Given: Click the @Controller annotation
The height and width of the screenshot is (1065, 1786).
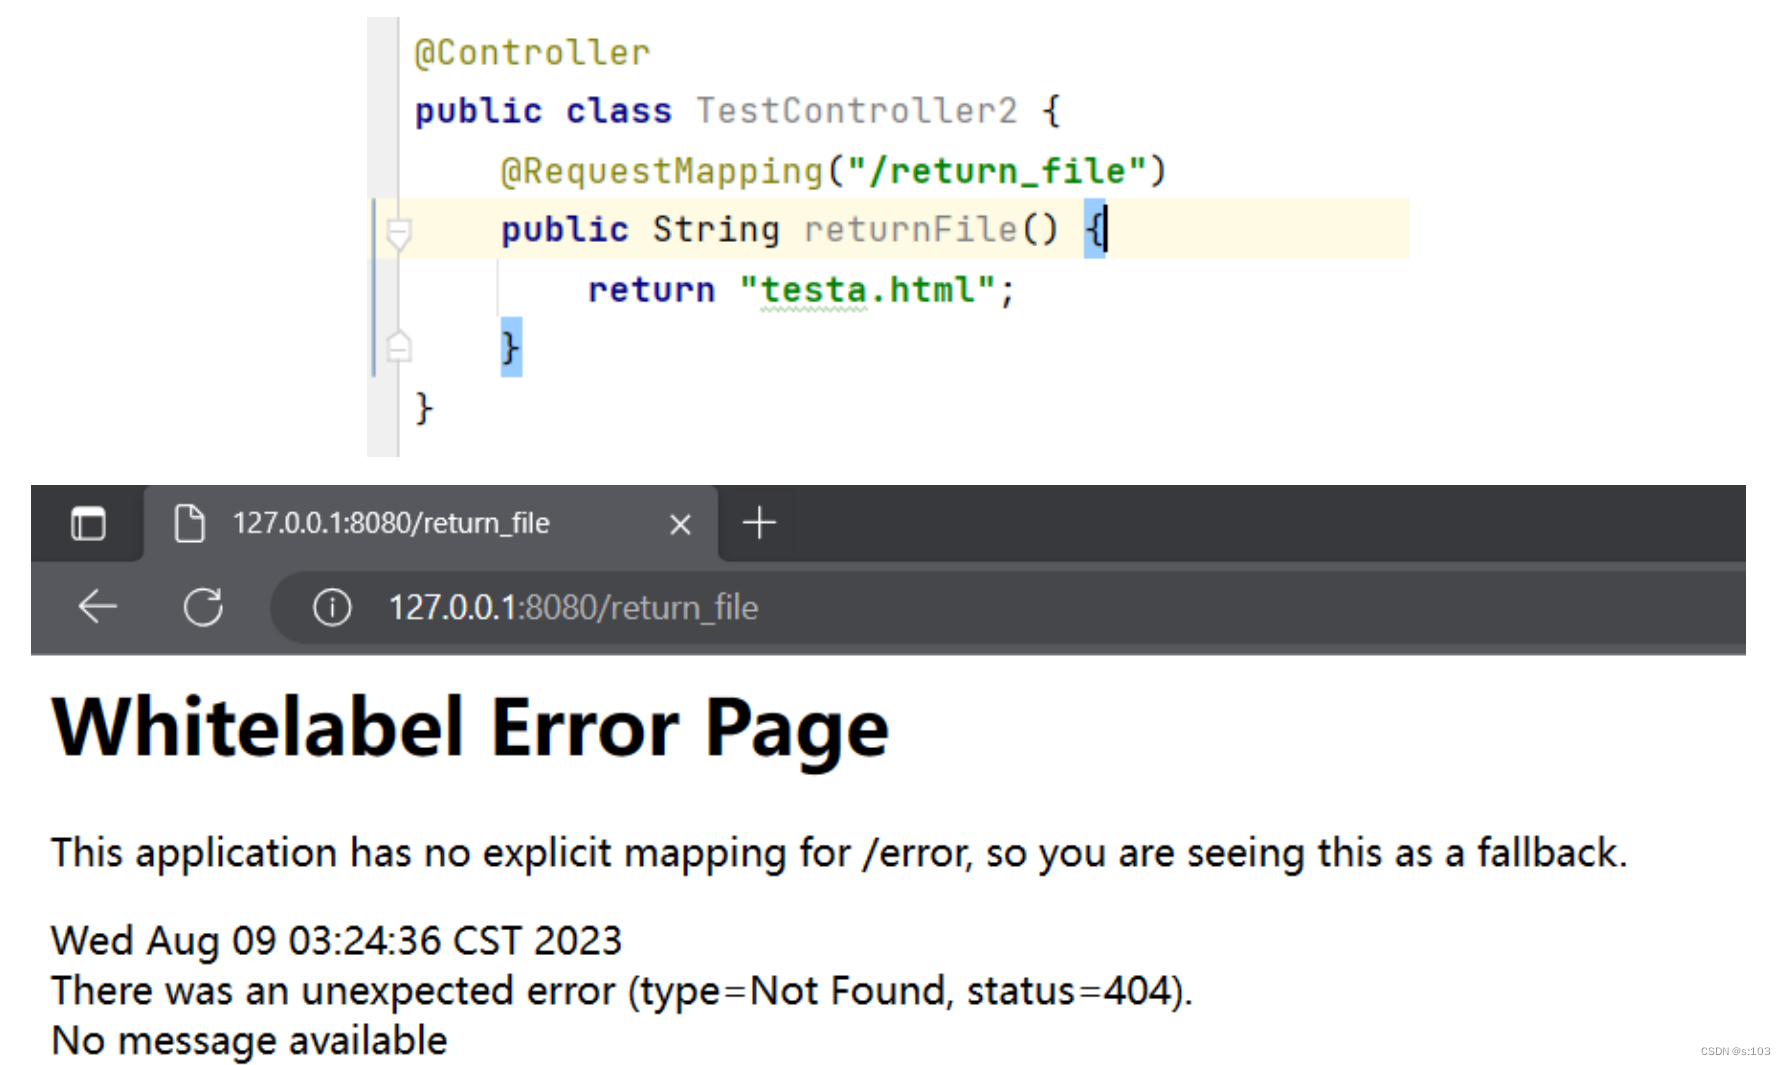Looking at the screenshot, I should (x=532, y=53).
